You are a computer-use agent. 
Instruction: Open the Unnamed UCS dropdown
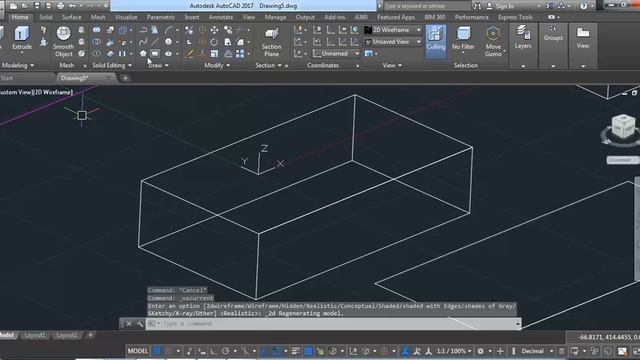point(336,53)
